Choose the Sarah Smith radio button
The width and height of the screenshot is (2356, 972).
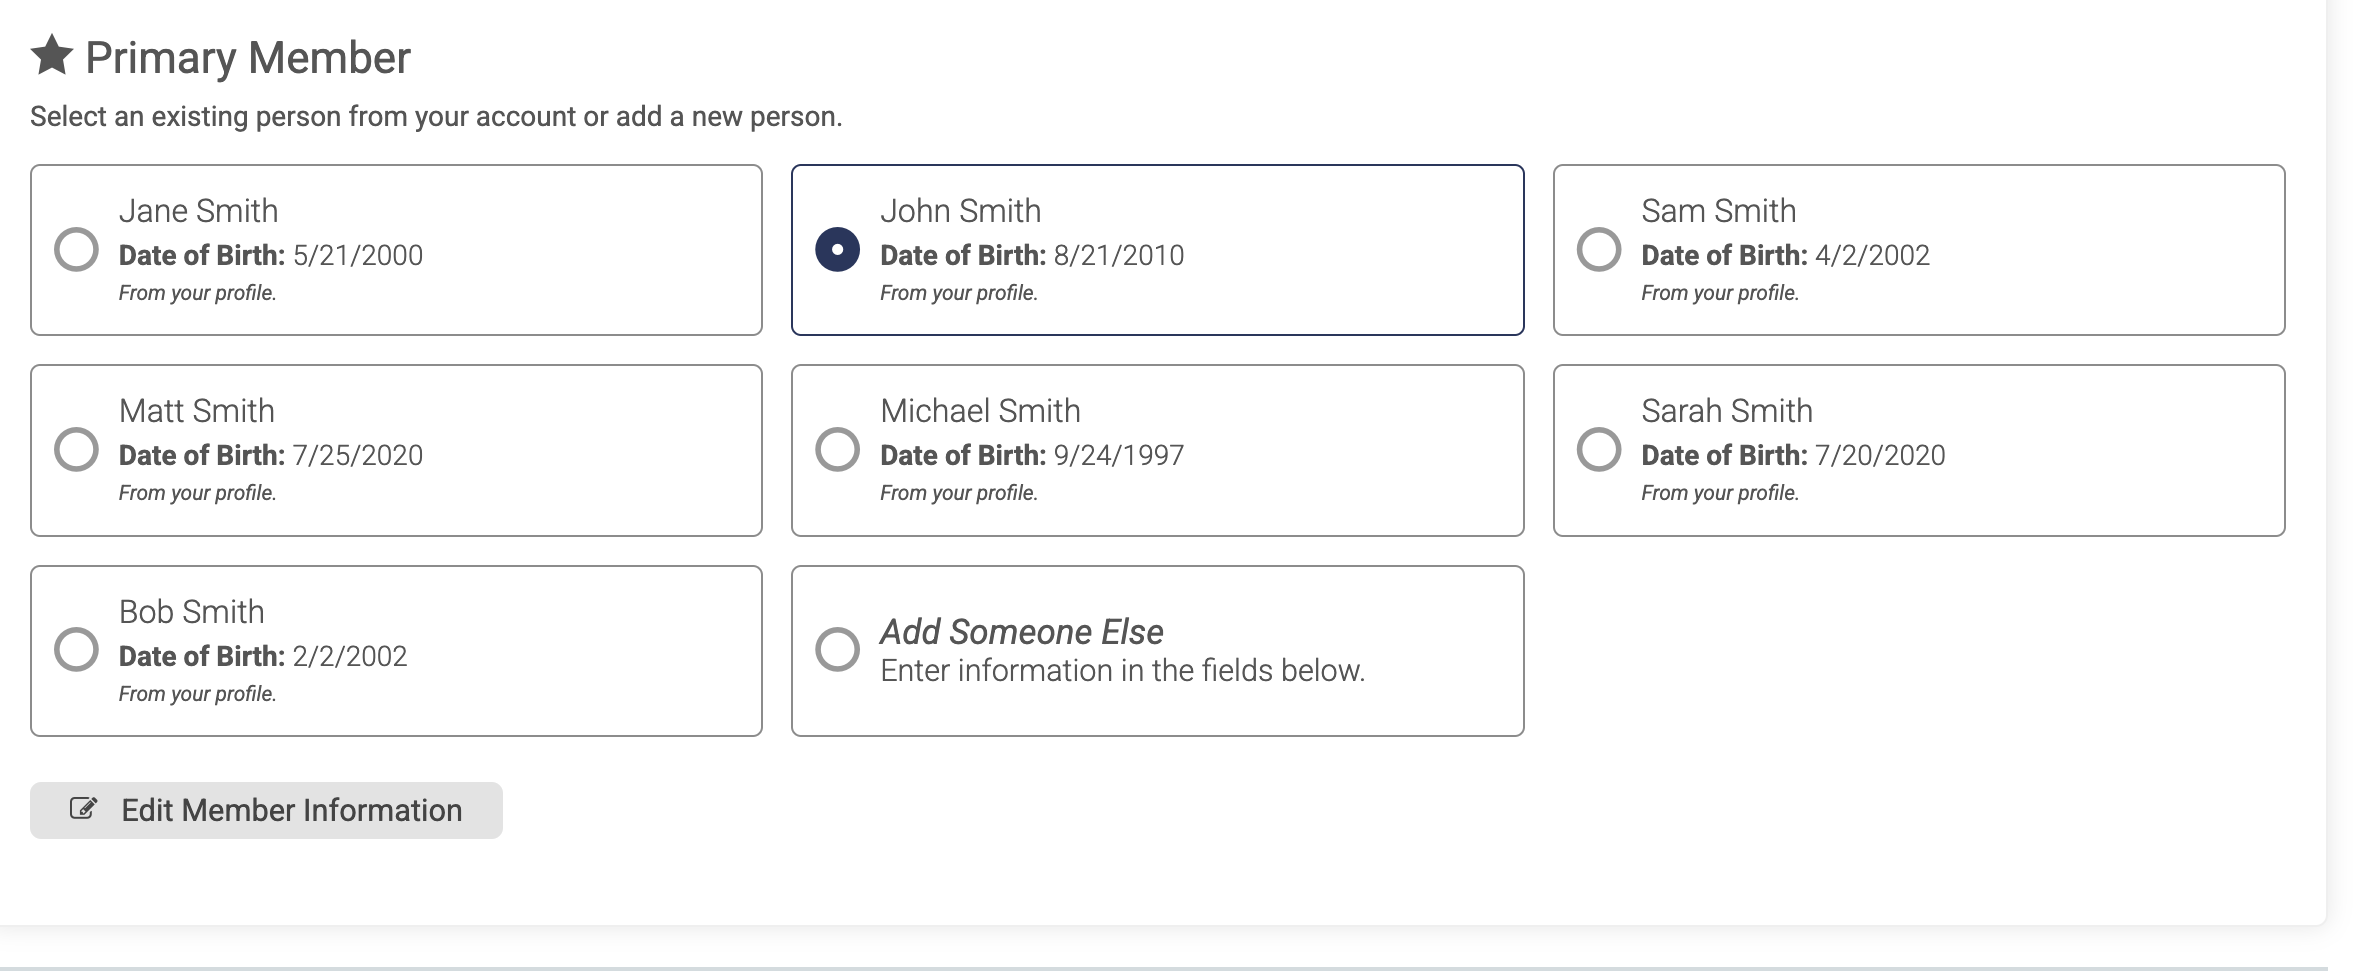coord(1598,449)
